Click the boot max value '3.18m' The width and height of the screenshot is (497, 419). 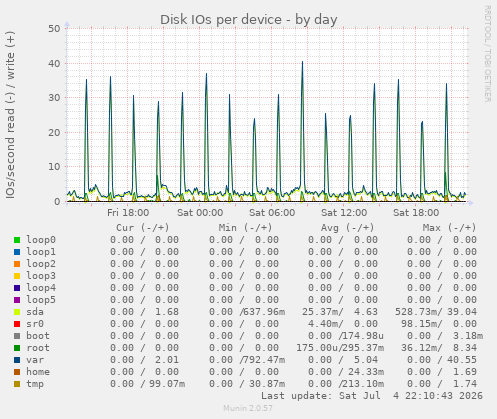[x=468, y=336]
